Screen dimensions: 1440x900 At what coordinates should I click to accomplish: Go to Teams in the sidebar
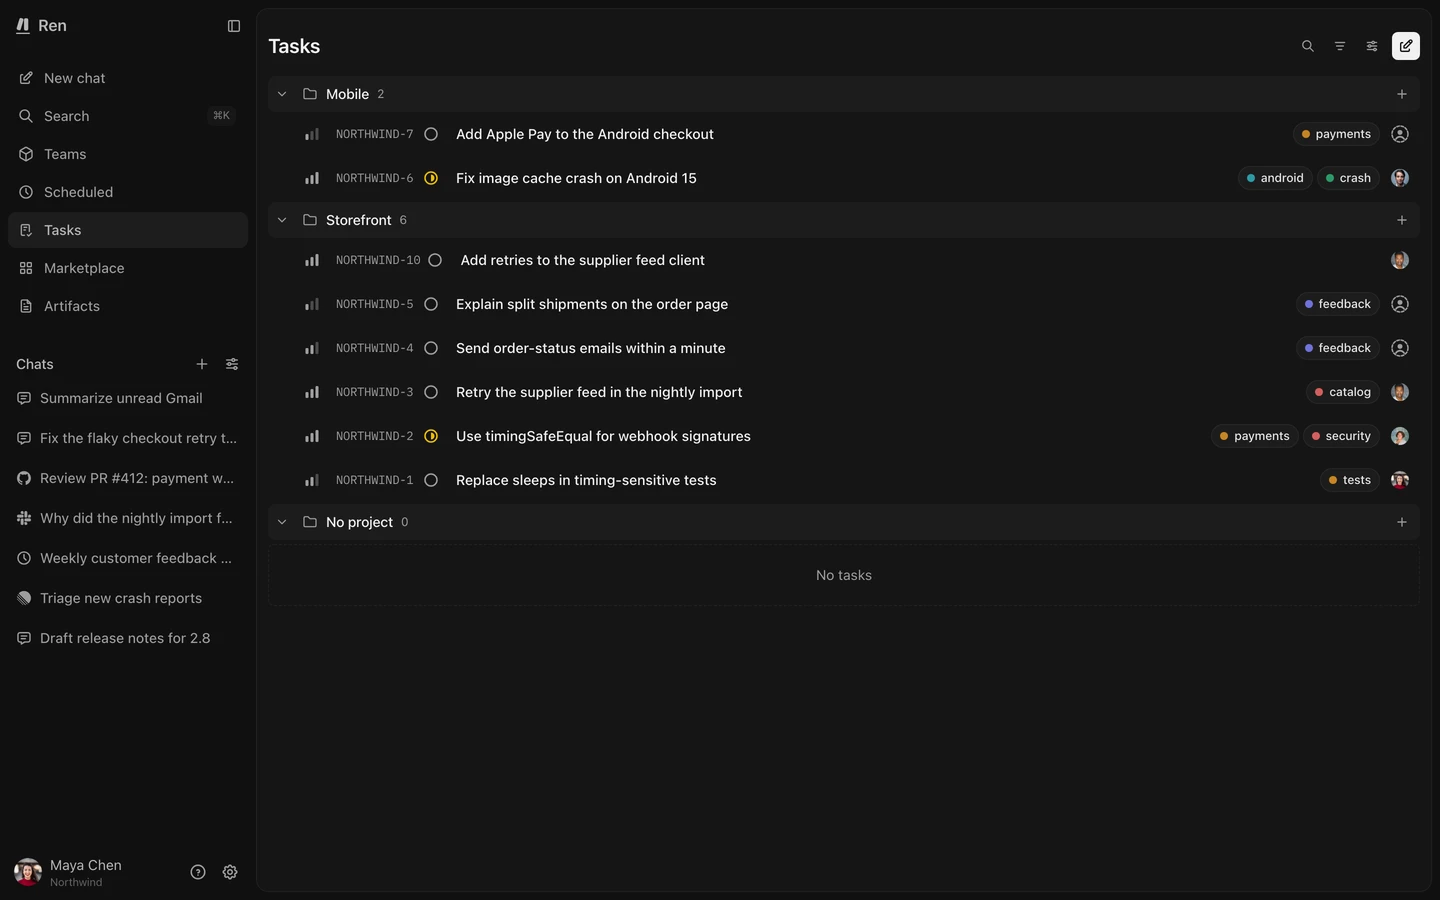click(x=128, y=154)
